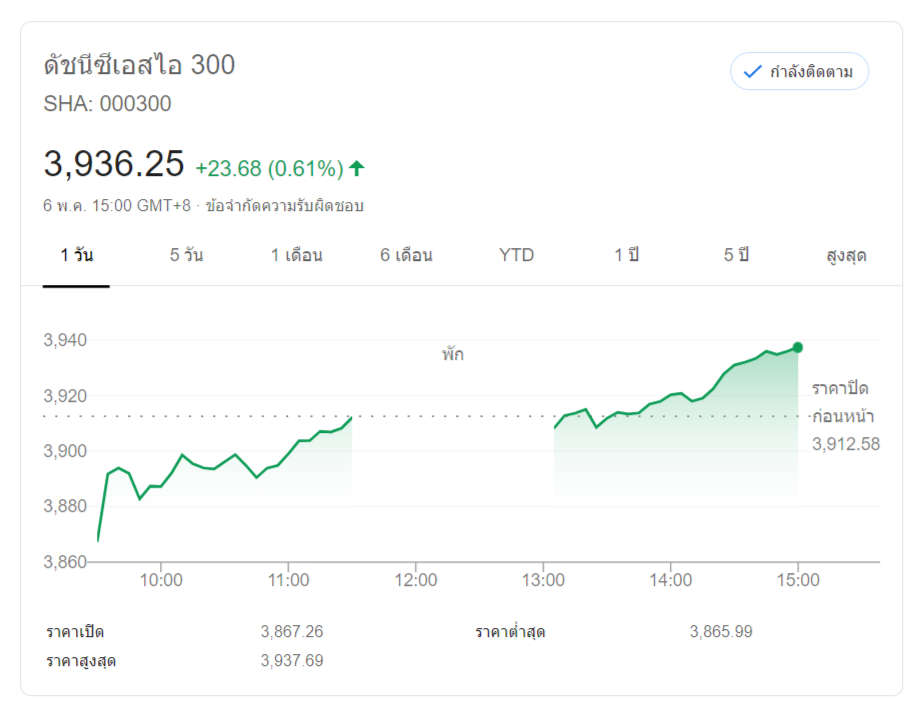Open the 1 เดือน chart tab

tap(296, 255)
